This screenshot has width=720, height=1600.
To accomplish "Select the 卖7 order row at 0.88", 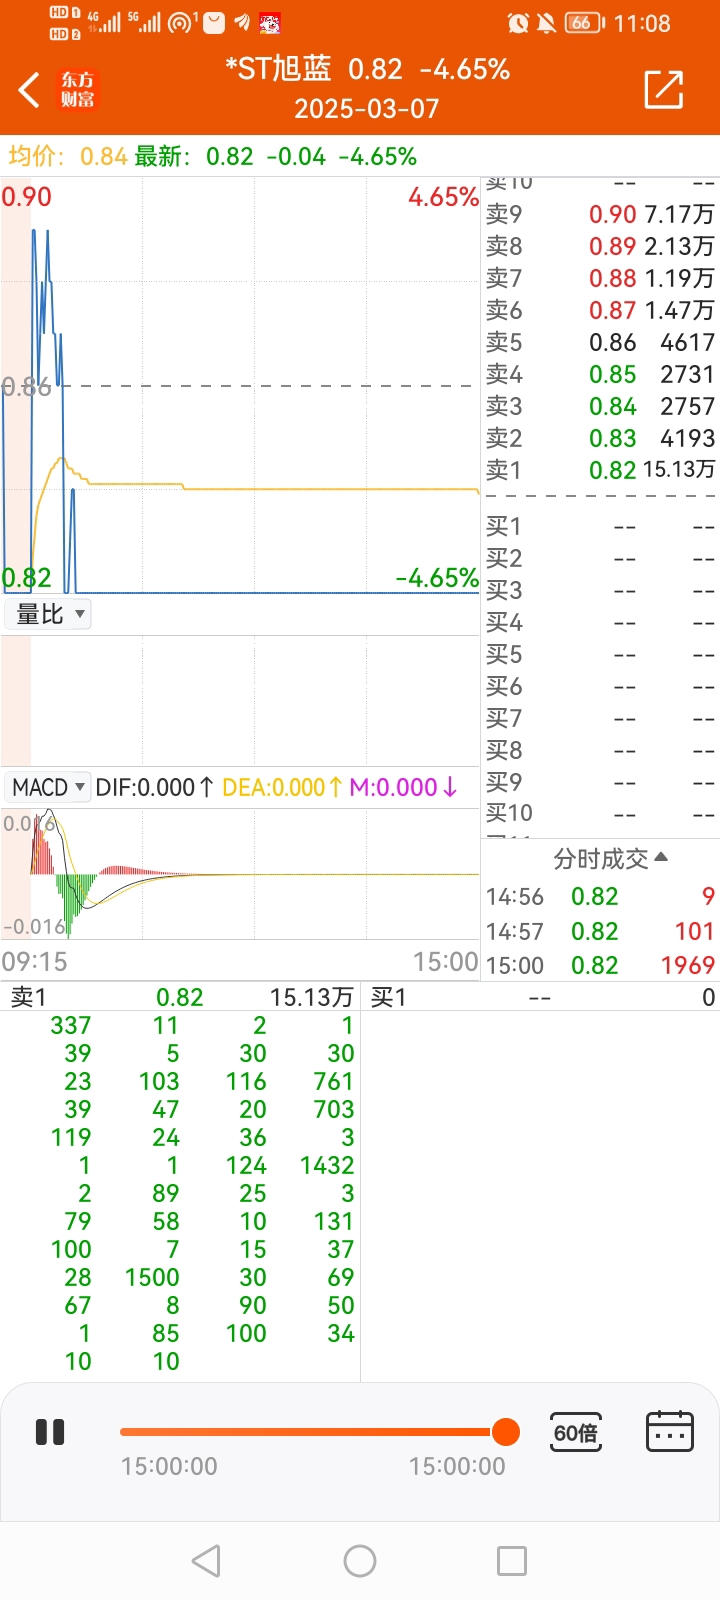I will (x=600, y=278).
